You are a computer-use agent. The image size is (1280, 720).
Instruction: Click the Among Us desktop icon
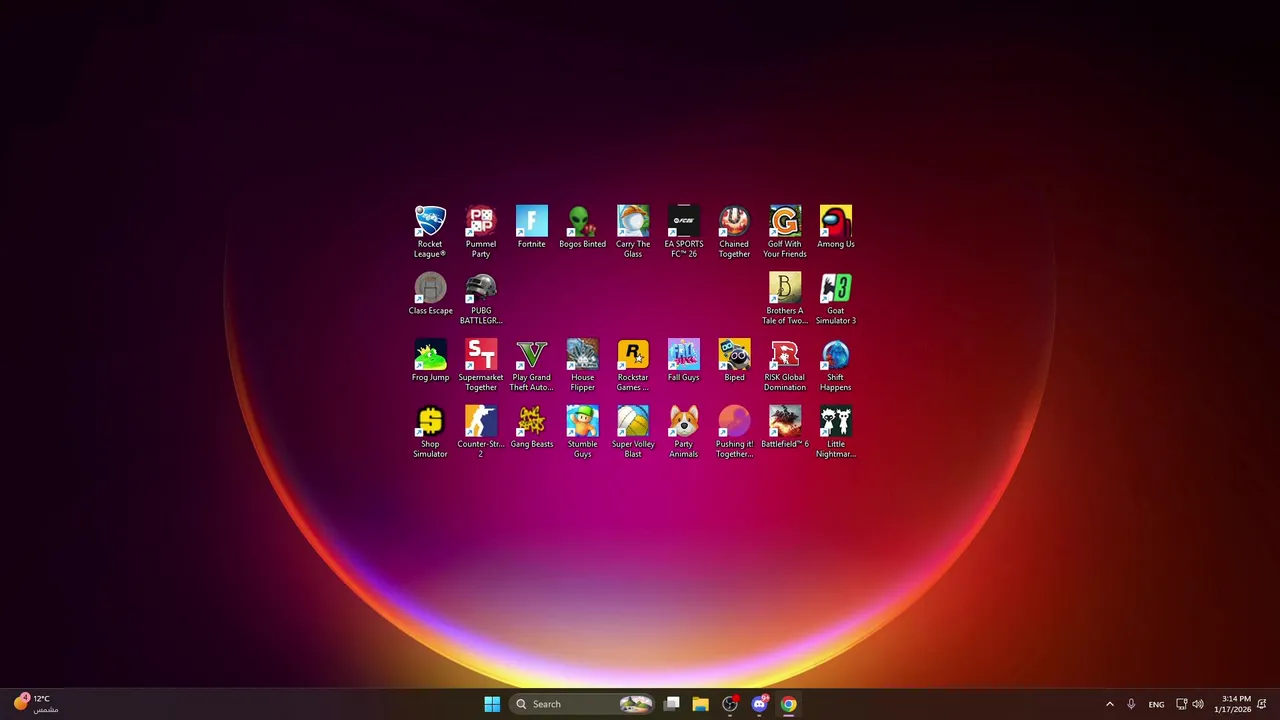pyautogui.click(x=836, y=227)
